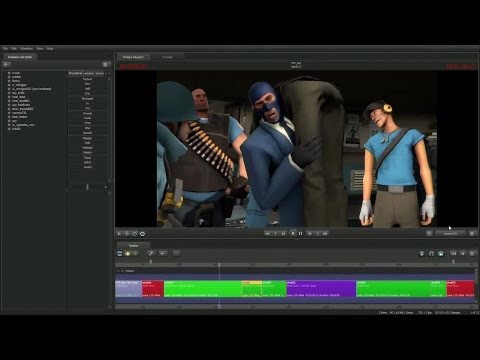Expand the heavy animation set
This screenshot has width=480, height=360.
(x=9, y=81)
